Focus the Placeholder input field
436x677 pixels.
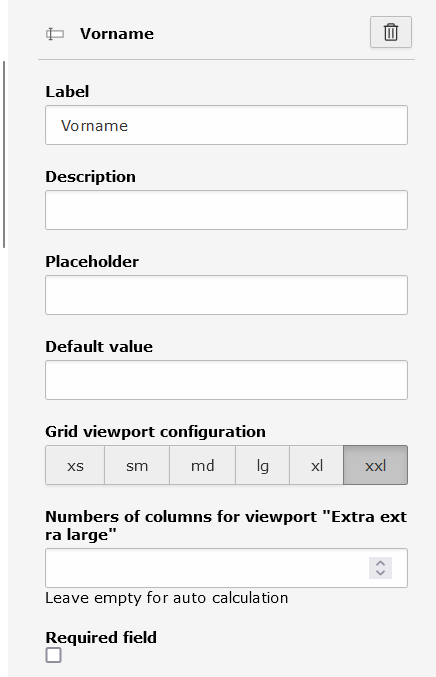pyautogui.click(x=226, y=295)
